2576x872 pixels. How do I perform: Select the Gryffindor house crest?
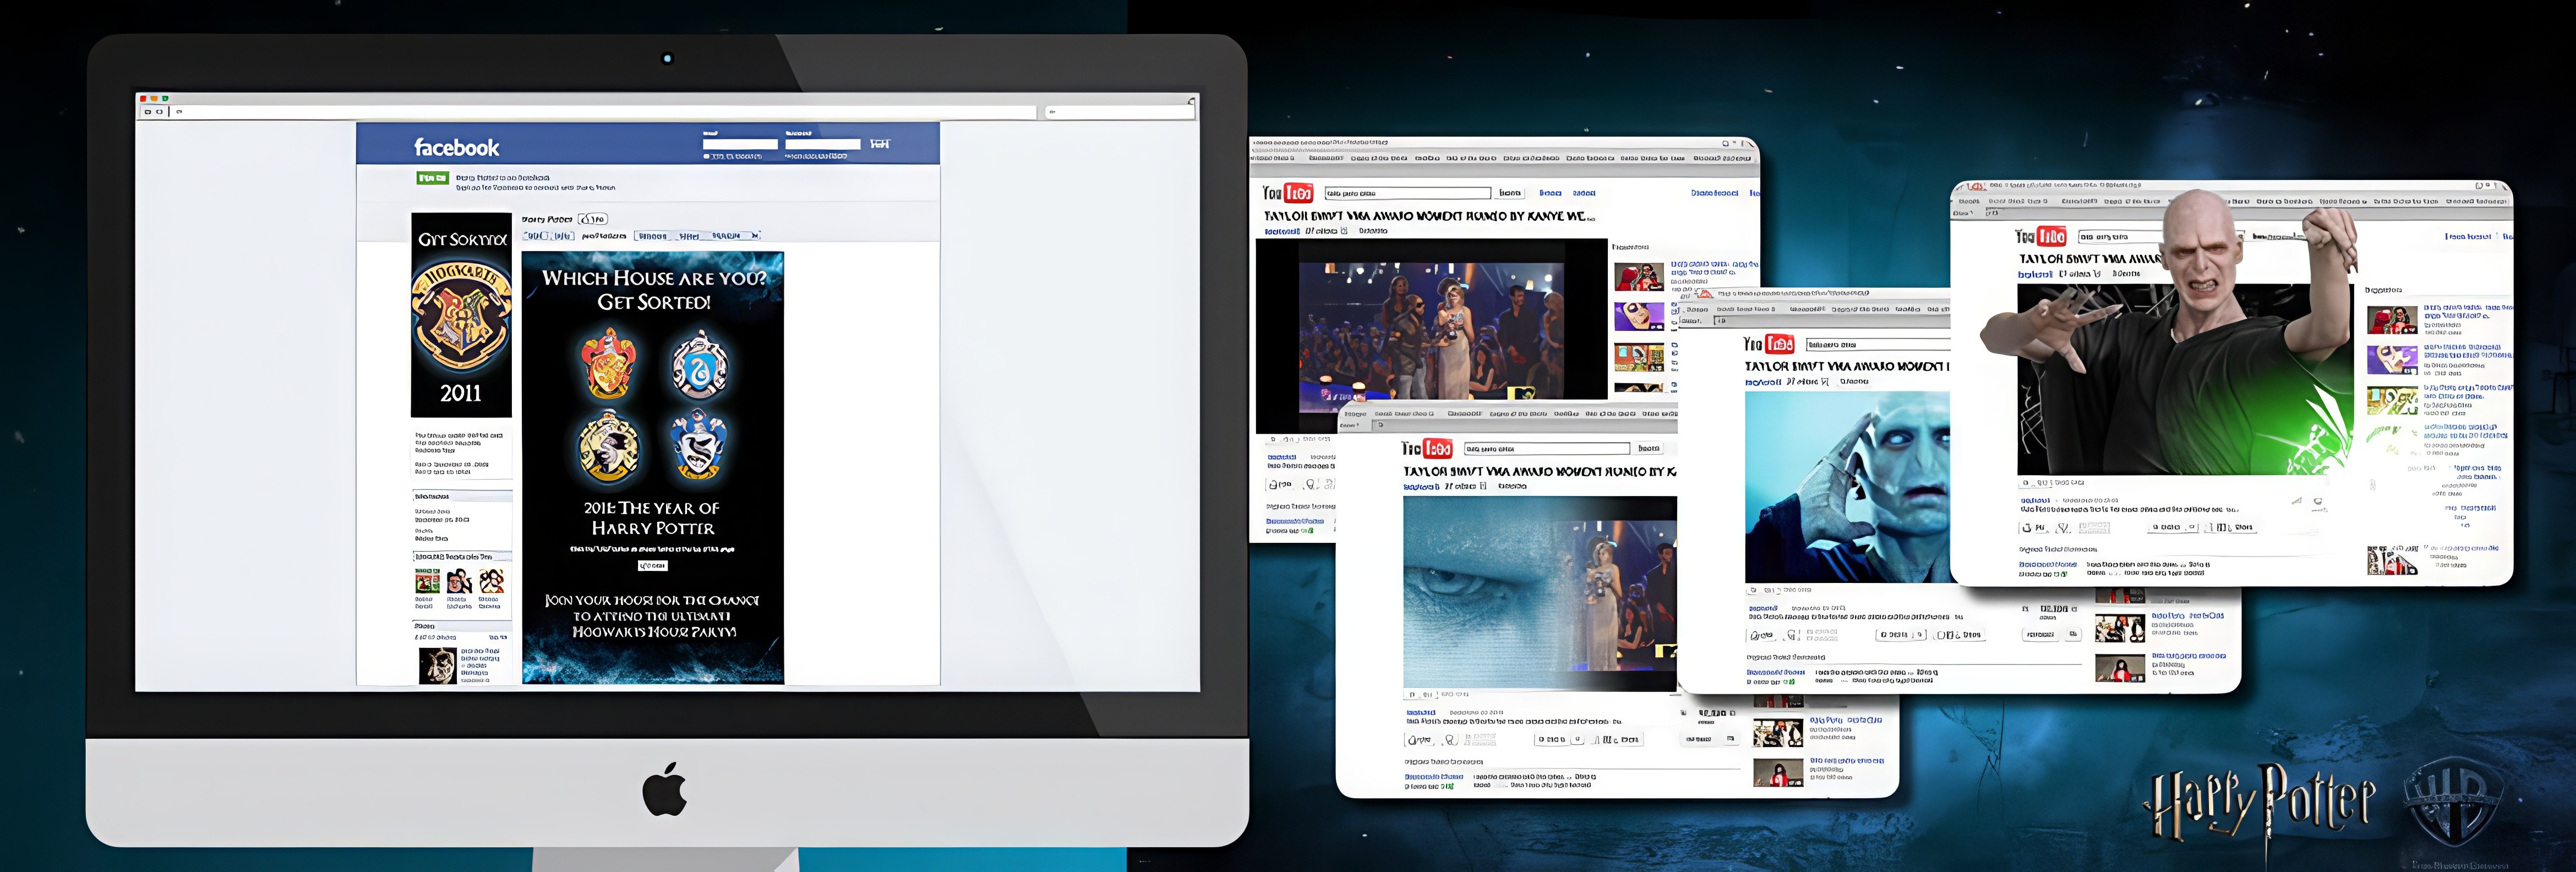[x=609, y=364]
